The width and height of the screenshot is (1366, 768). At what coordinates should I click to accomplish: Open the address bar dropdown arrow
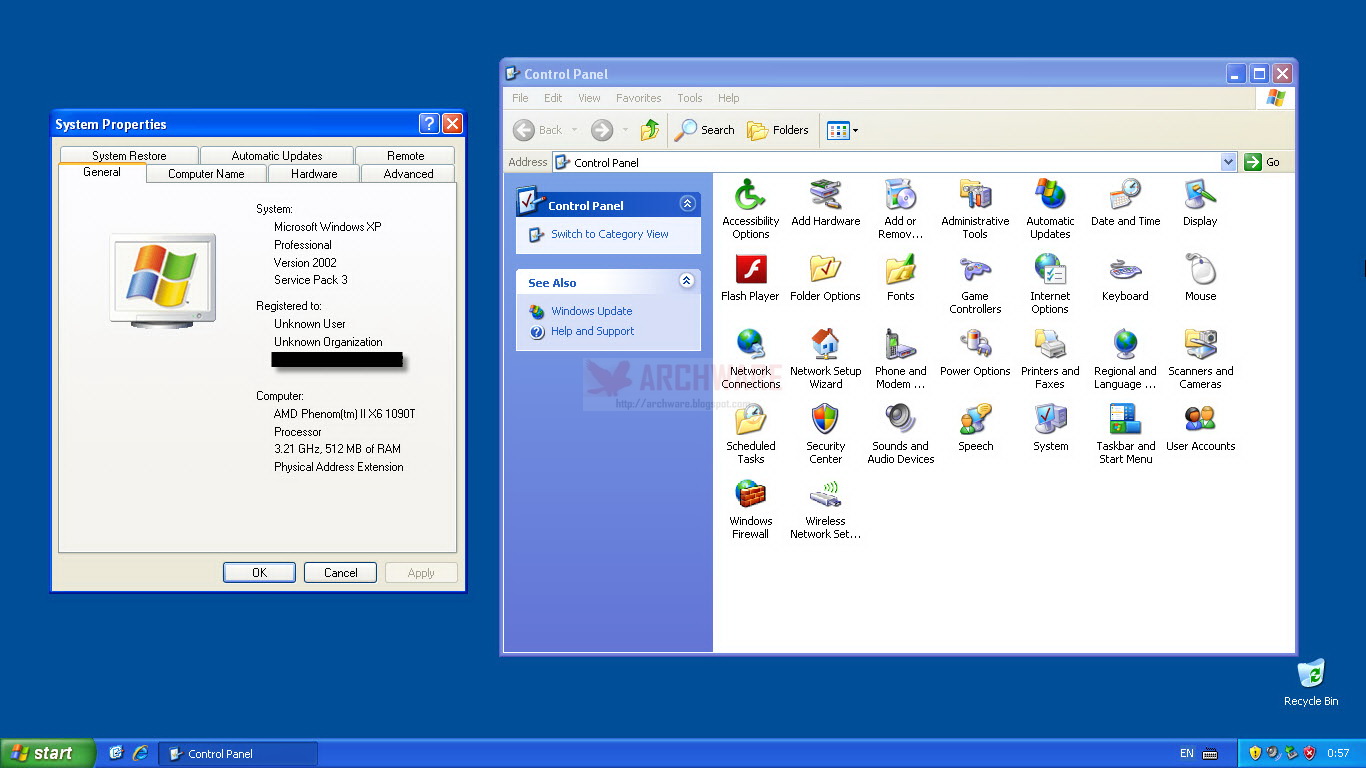point(1229,162)
